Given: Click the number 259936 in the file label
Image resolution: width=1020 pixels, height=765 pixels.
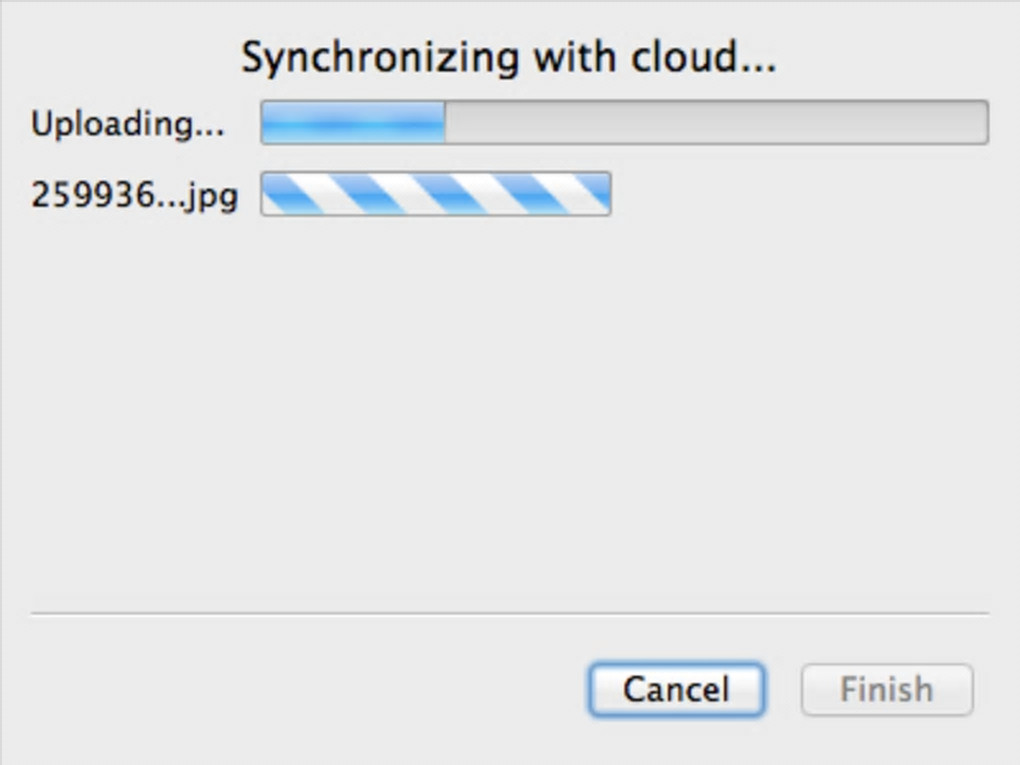Looking at the screenshot, I should [x=91, y=195].
